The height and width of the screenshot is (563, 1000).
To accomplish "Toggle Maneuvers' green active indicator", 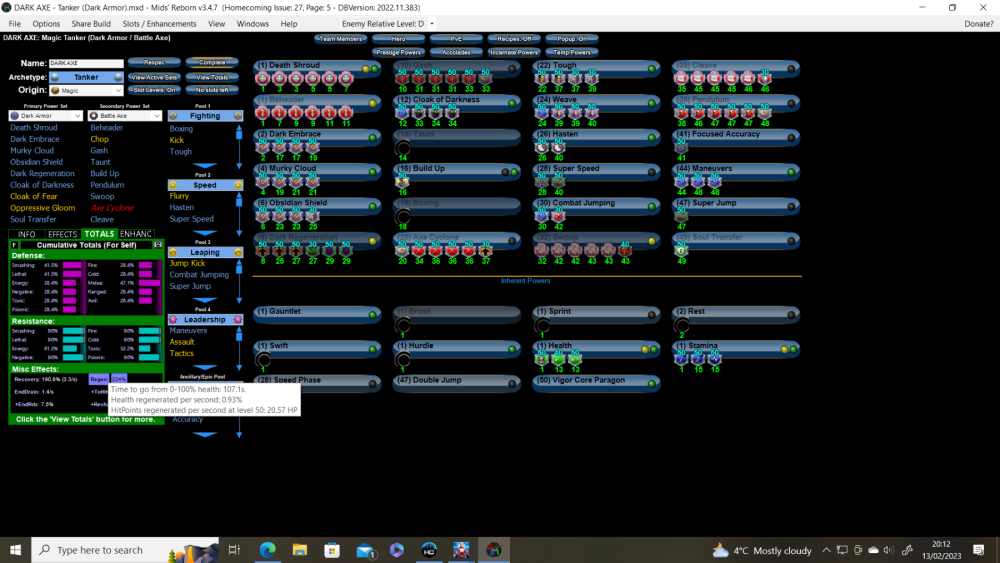I will coord(791,172).
